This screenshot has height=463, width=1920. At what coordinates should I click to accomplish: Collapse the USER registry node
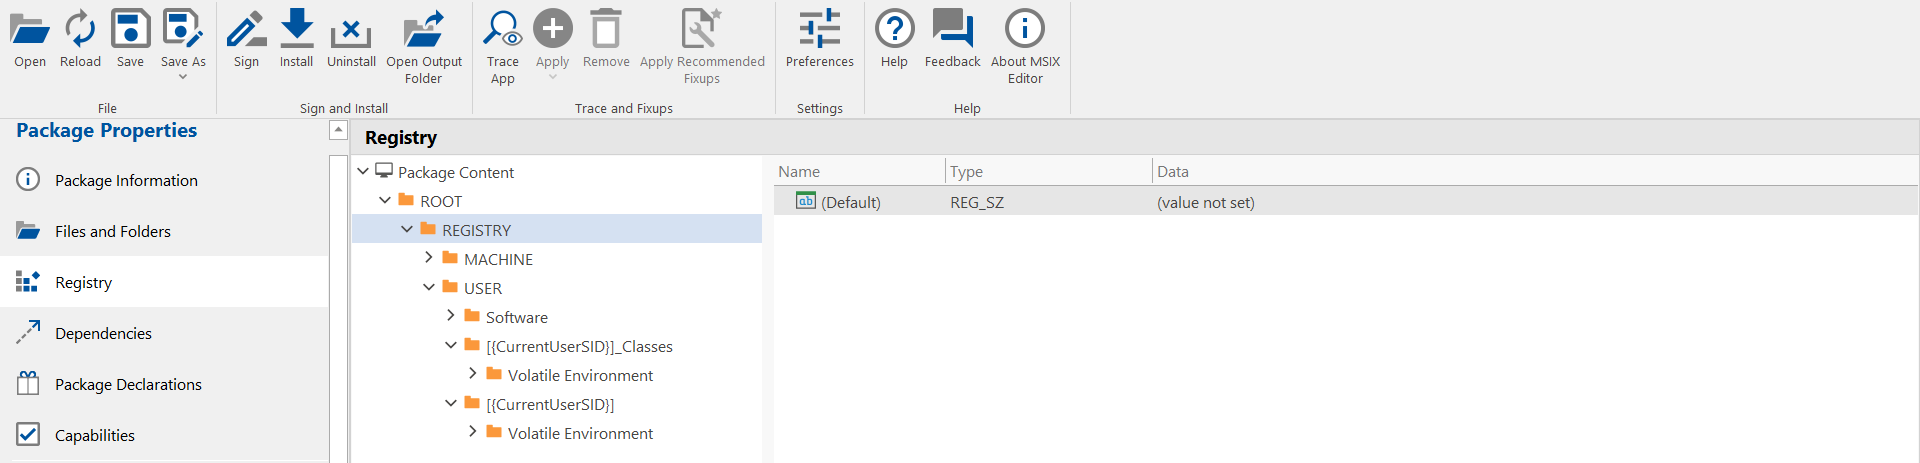(x=429, y=287)
